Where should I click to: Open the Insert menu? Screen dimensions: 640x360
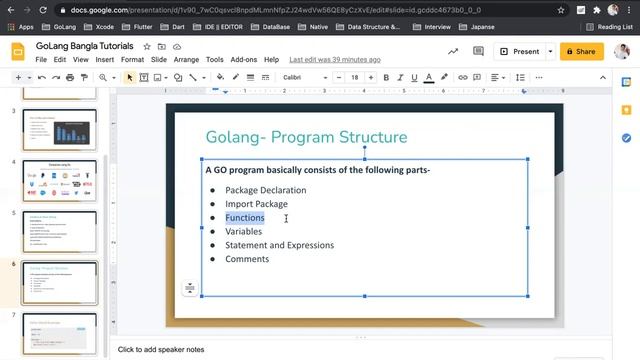tap(104, 60)
